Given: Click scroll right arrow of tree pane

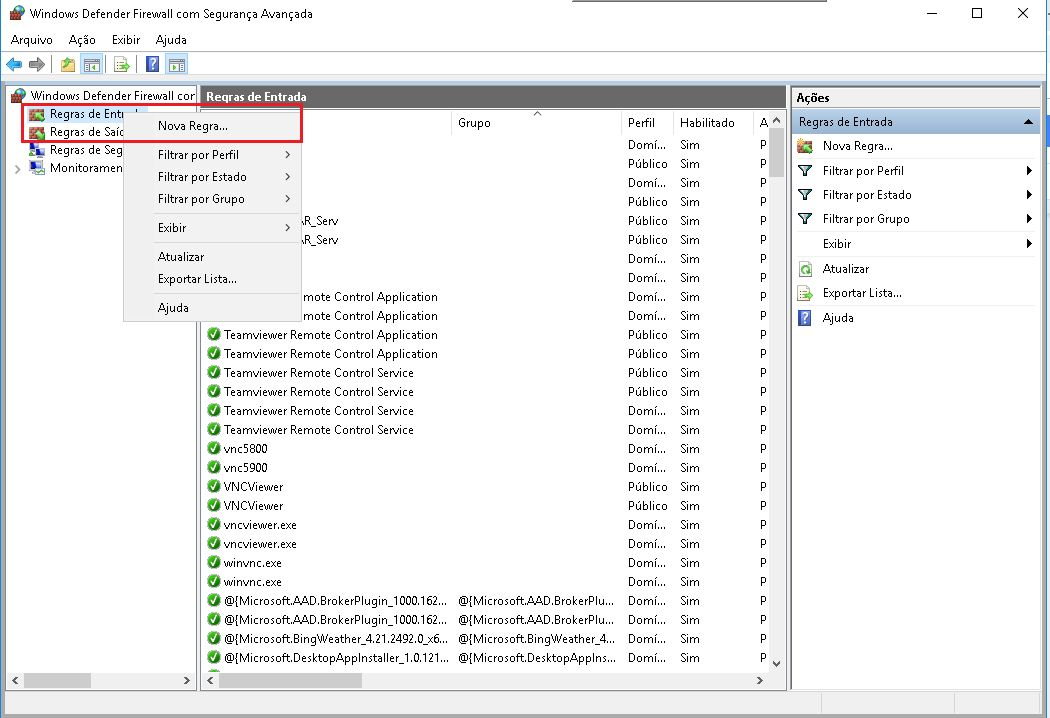Looking at the screenshot, I should point(187,680).
